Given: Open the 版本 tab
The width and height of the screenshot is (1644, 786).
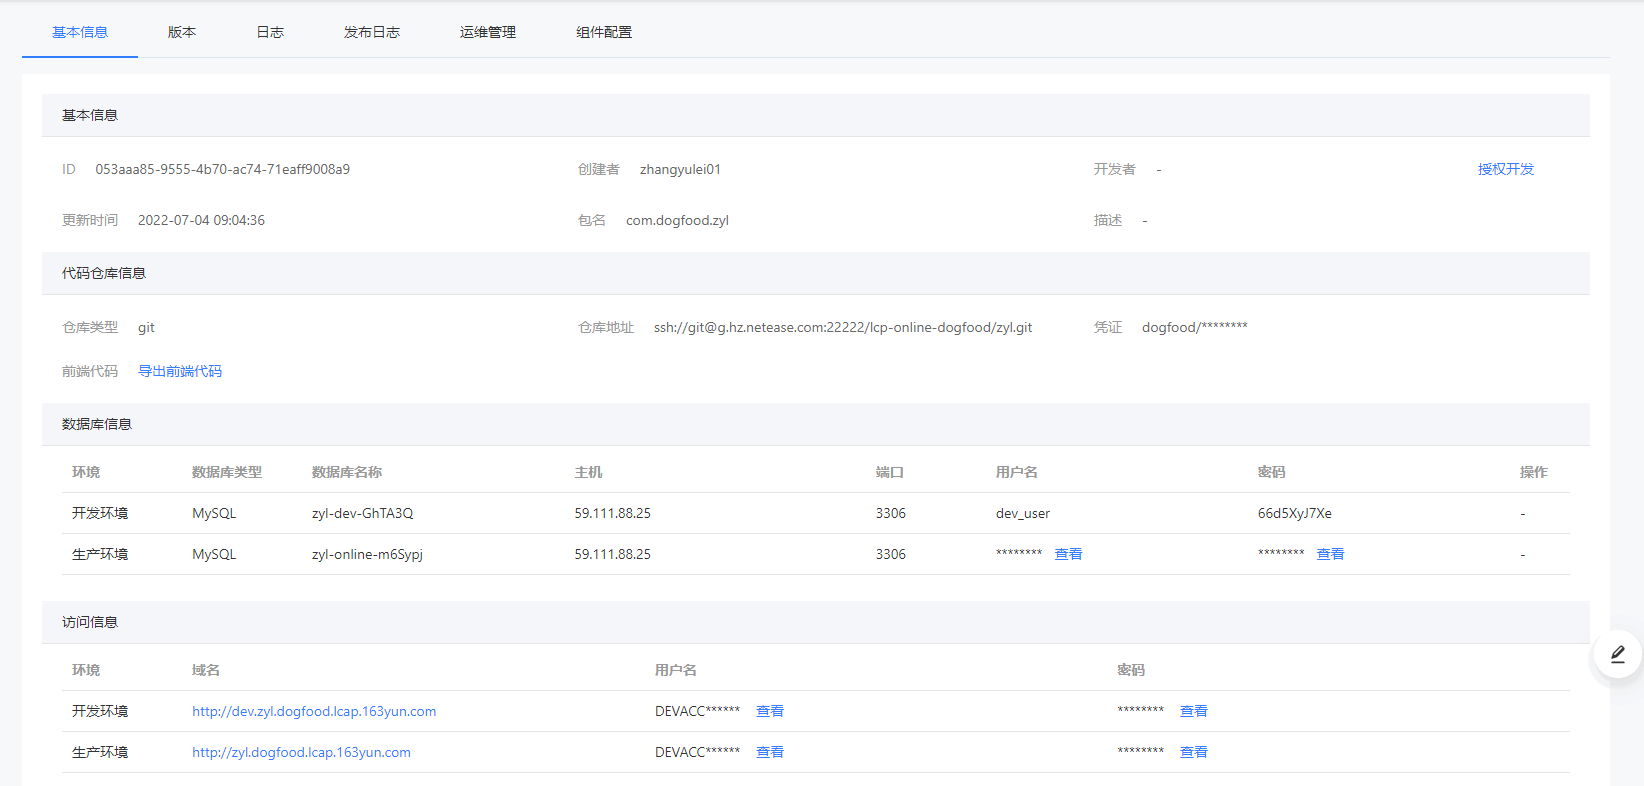Looking at the screenshot, I should (x=182, y=32).
